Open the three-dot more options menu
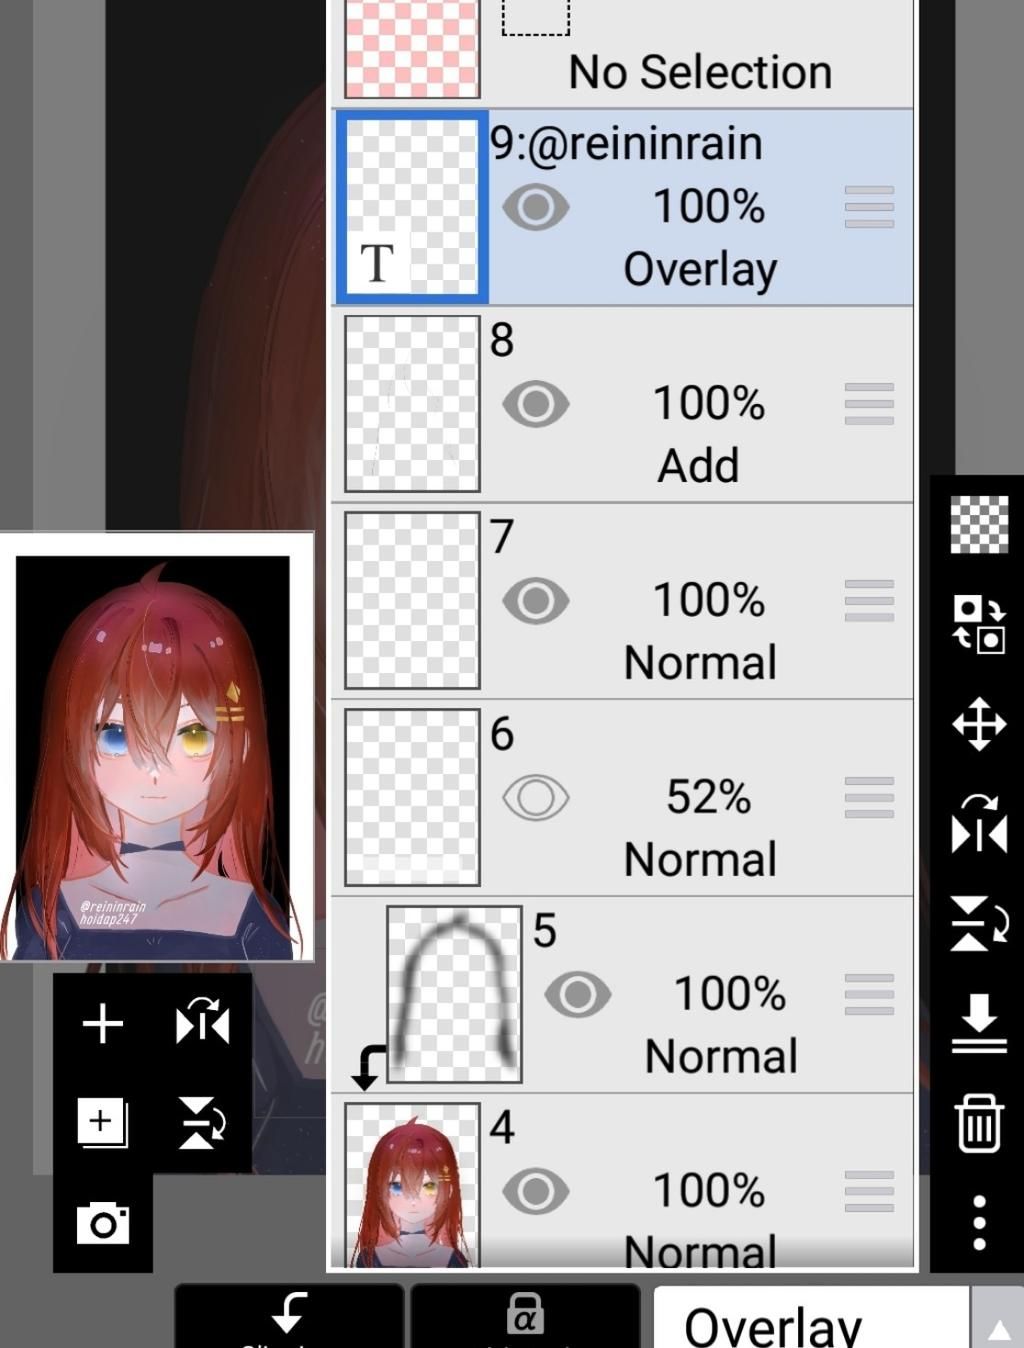Screen dimensions: 1024x1348 (979, 1222)
